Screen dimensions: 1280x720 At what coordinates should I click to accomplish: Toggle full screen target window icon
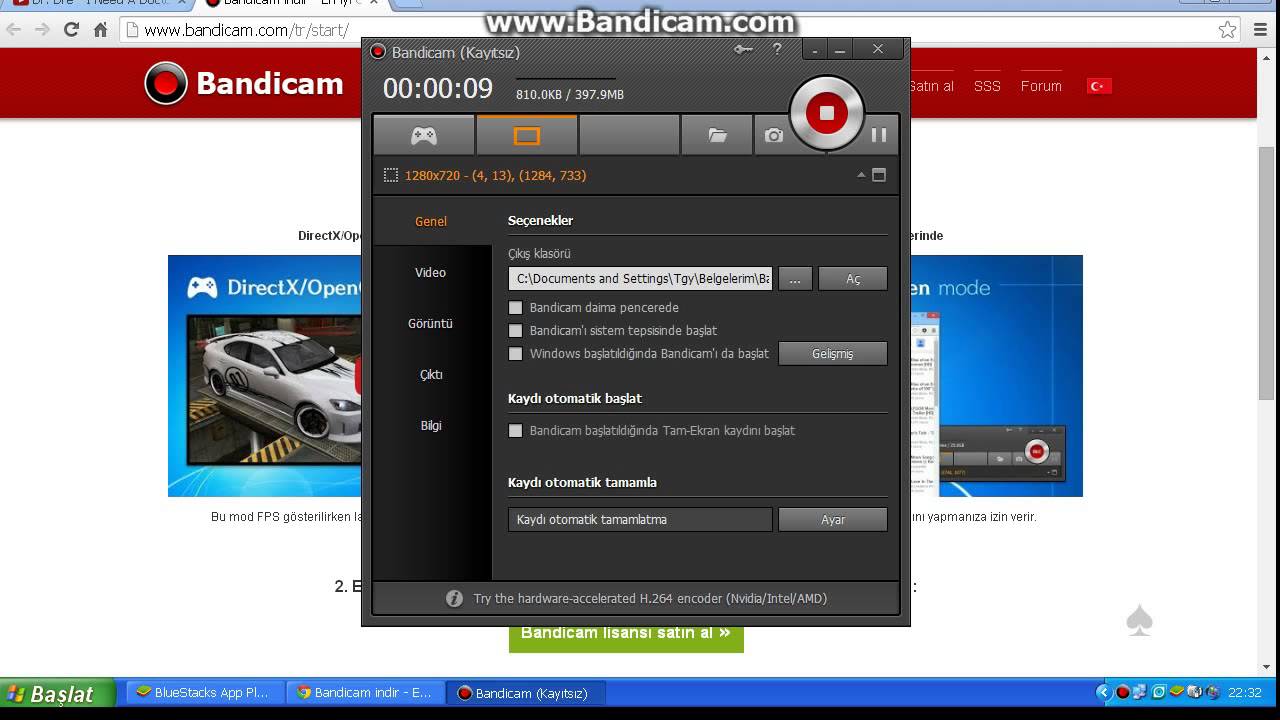(879, 175)
